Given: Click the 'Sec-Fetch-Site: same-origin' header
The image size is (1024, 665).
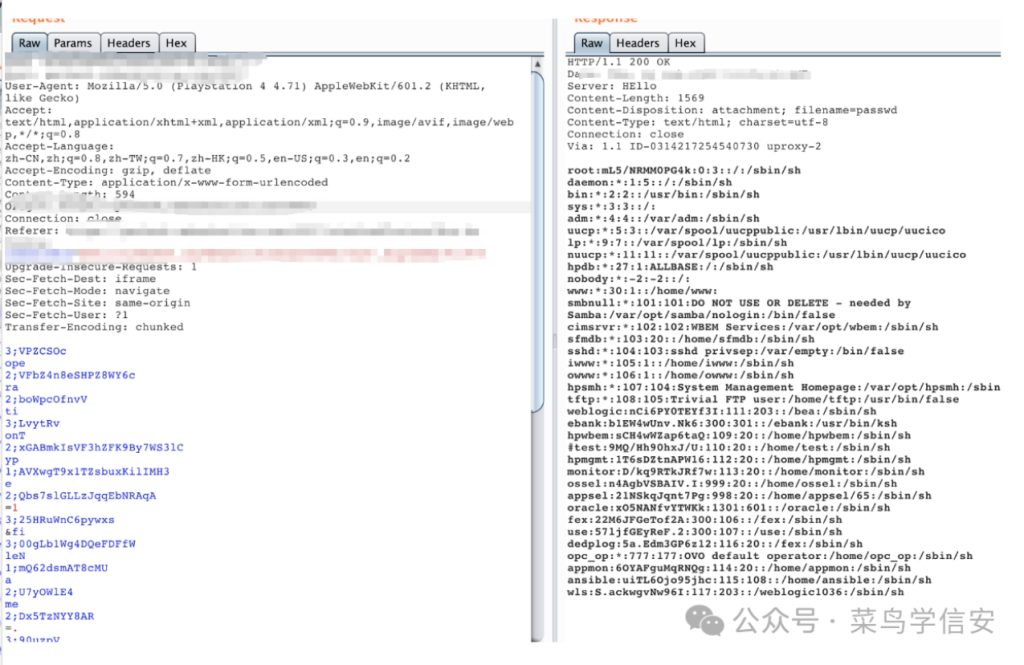Looking at the screenshot, I should pyautogui.click(x=97, y=303).
